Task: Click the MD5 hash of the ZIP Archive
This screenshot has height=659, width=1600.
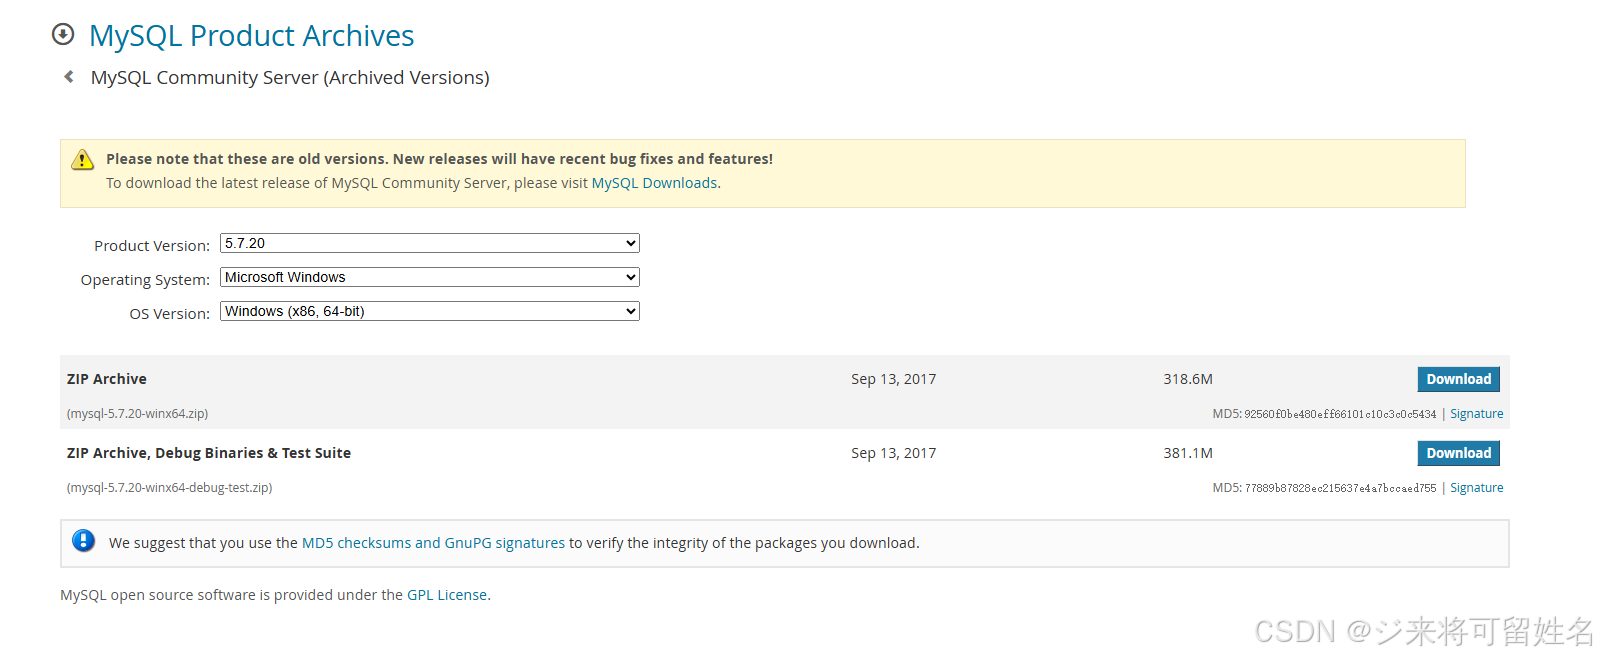Action: coord(1340,414)
